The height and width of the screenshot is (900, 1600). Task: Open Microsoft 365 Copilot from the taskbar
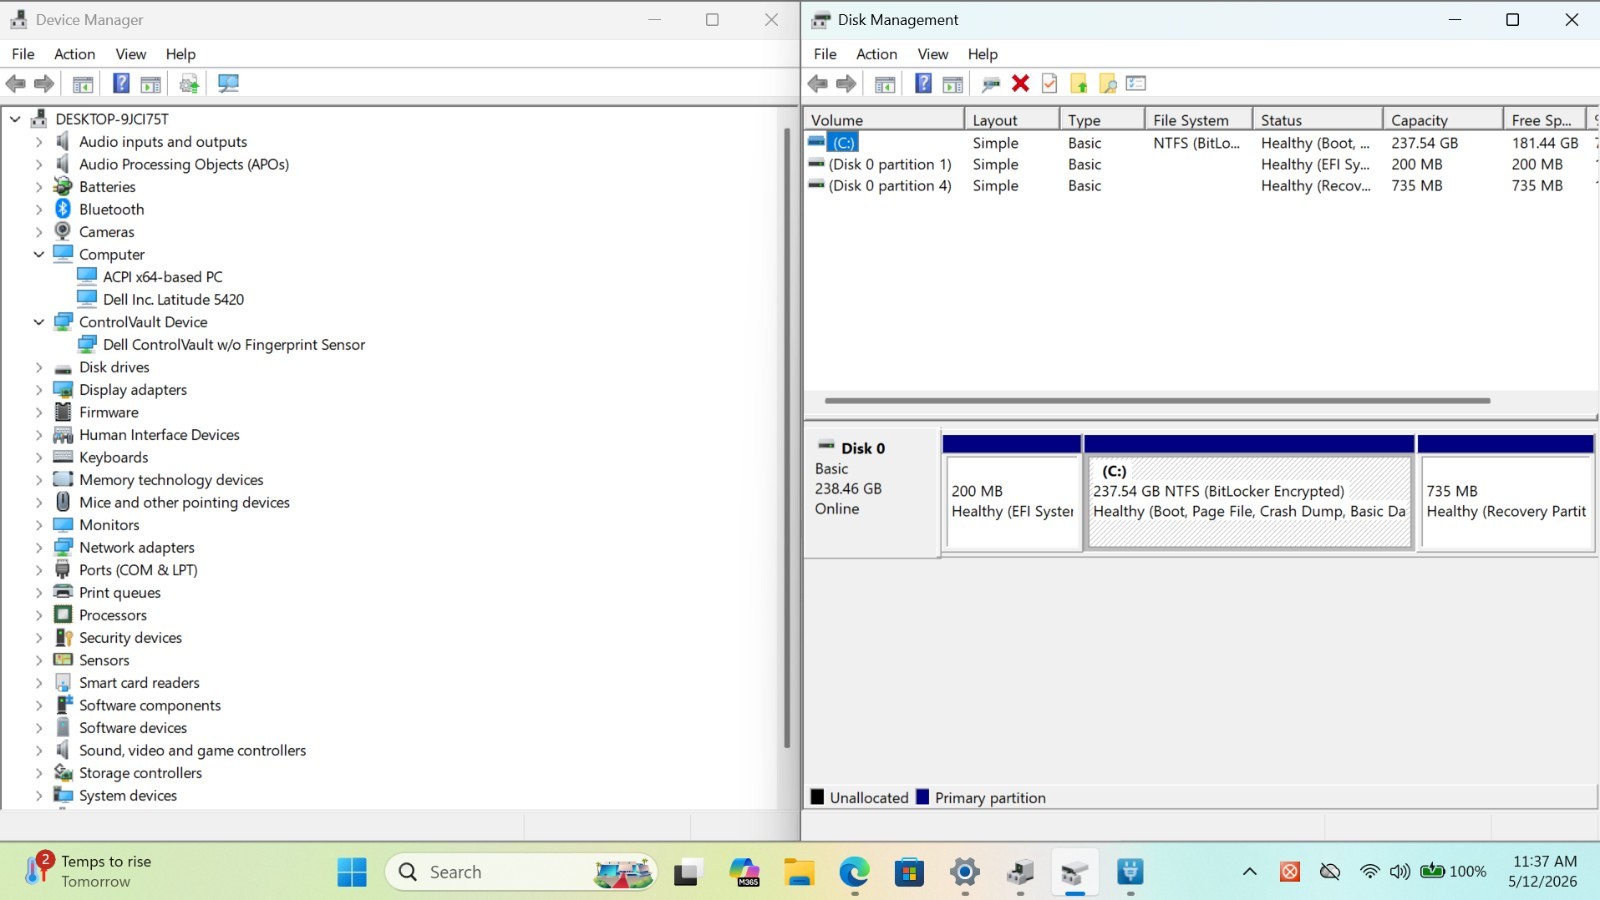click(744, 872)
